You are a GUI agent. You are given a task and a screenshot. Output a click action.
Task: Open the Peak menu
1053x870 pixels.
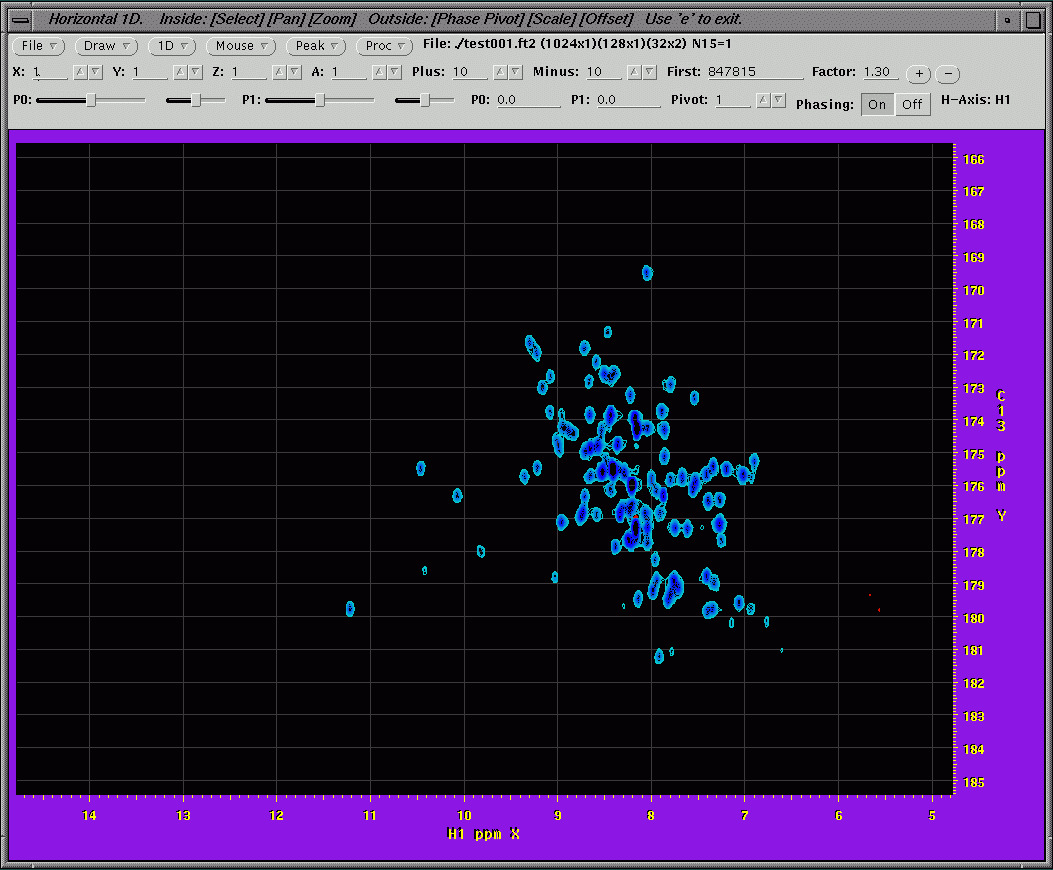[x=316, y=46]
